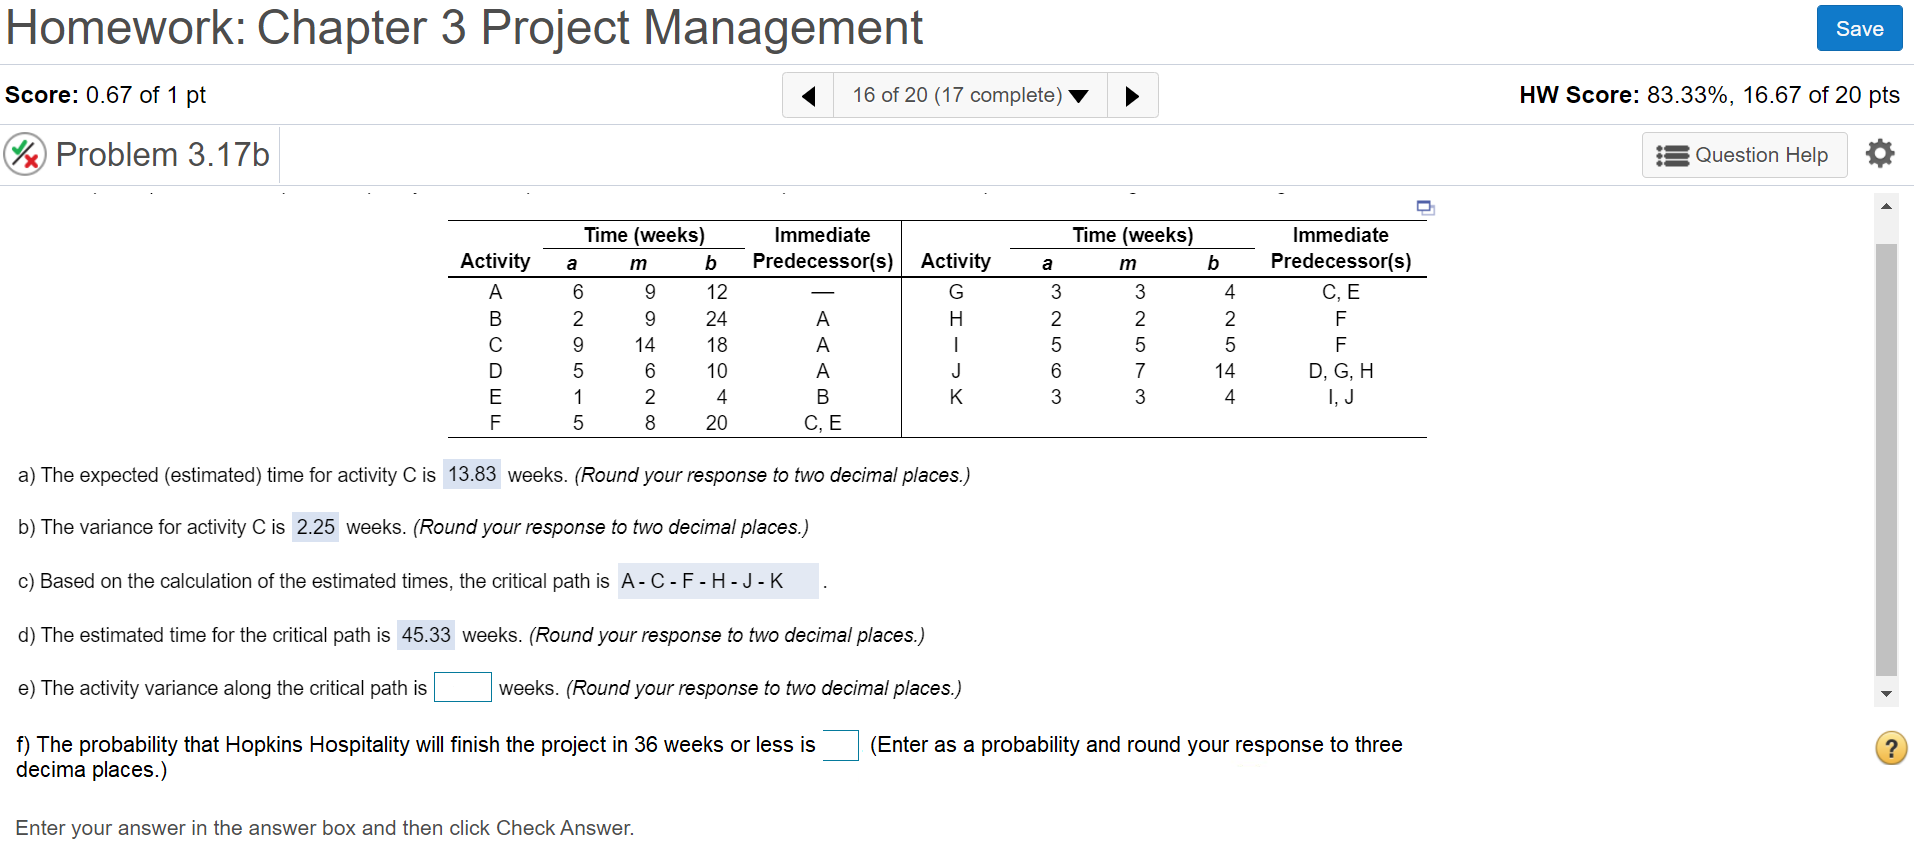Go to the next question arrow
The height and width of the screenshot is (855, 1920).
[x=1132, y=96]
